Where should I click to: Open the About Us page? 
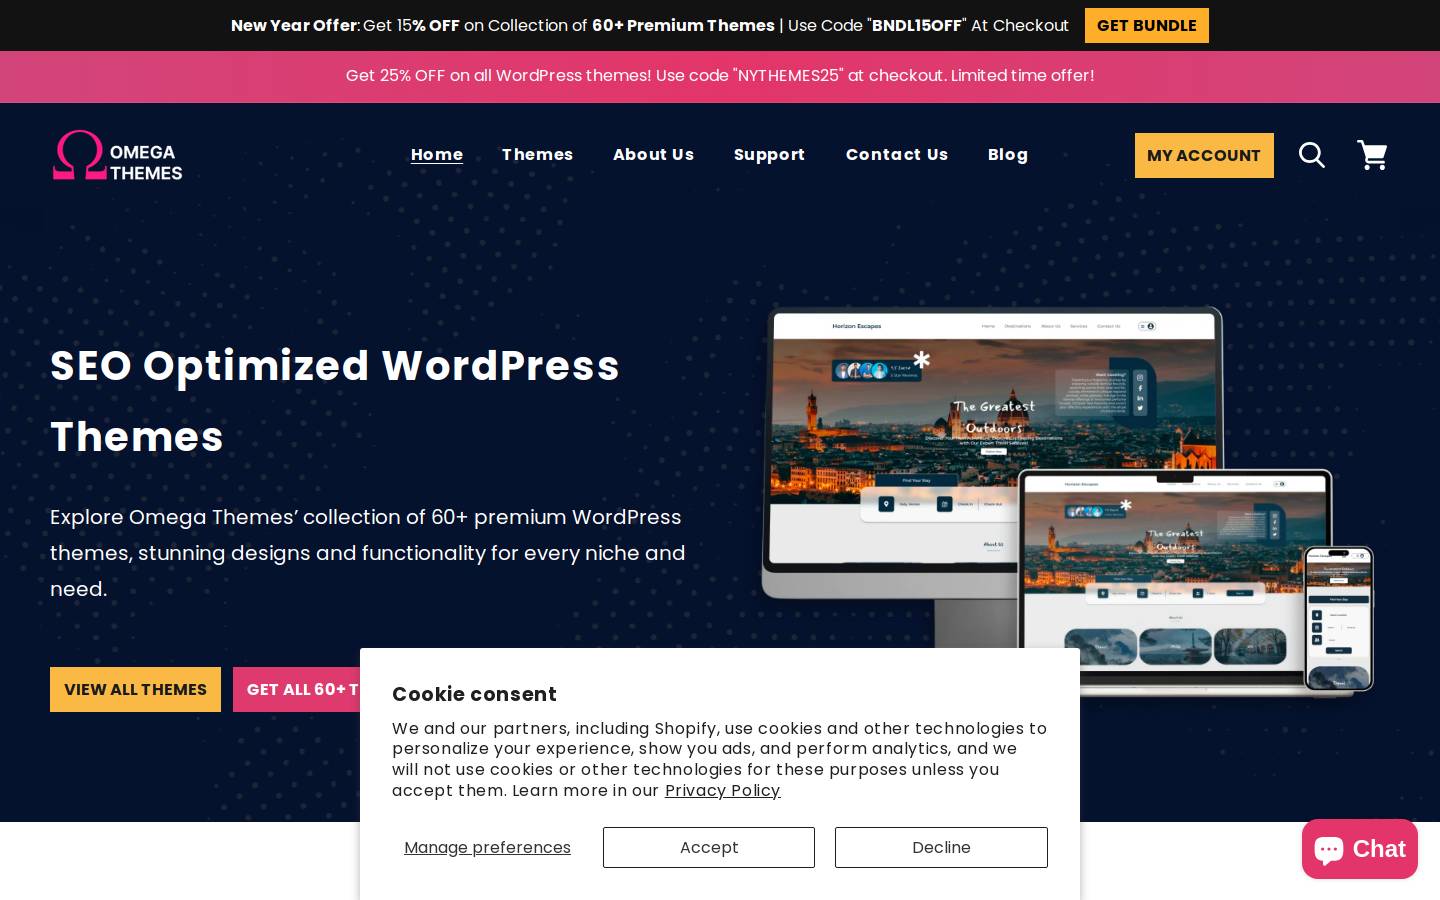[653, 155]
